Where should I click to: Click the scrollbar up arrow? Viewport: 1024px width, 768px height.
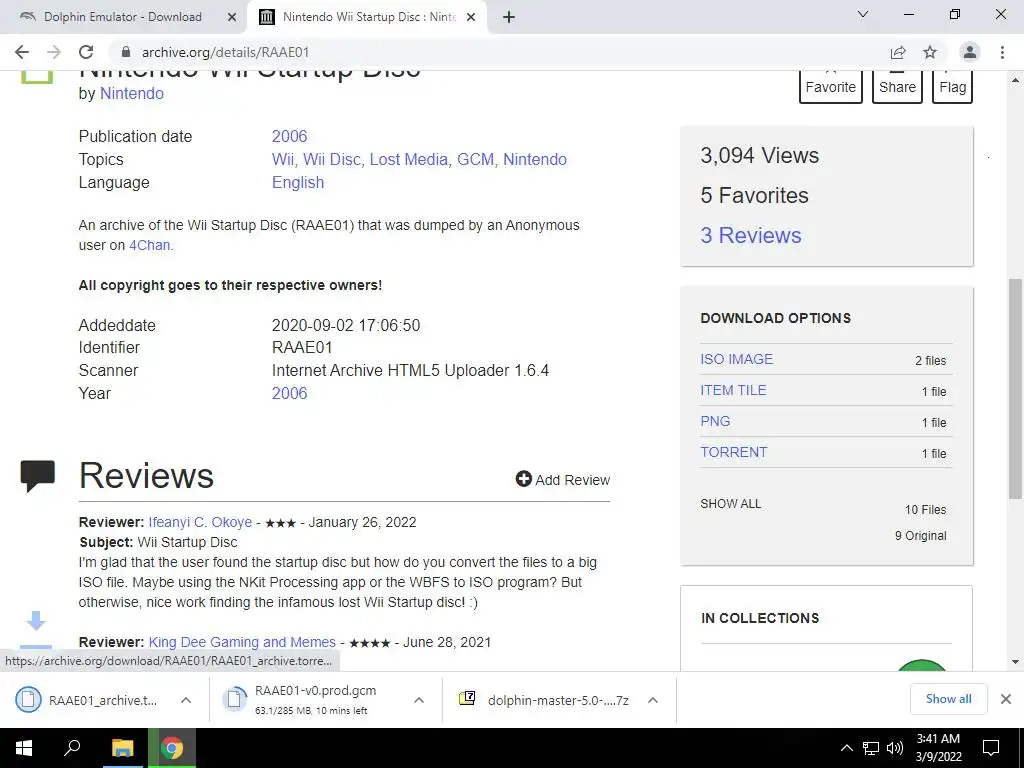(1015, 80)
